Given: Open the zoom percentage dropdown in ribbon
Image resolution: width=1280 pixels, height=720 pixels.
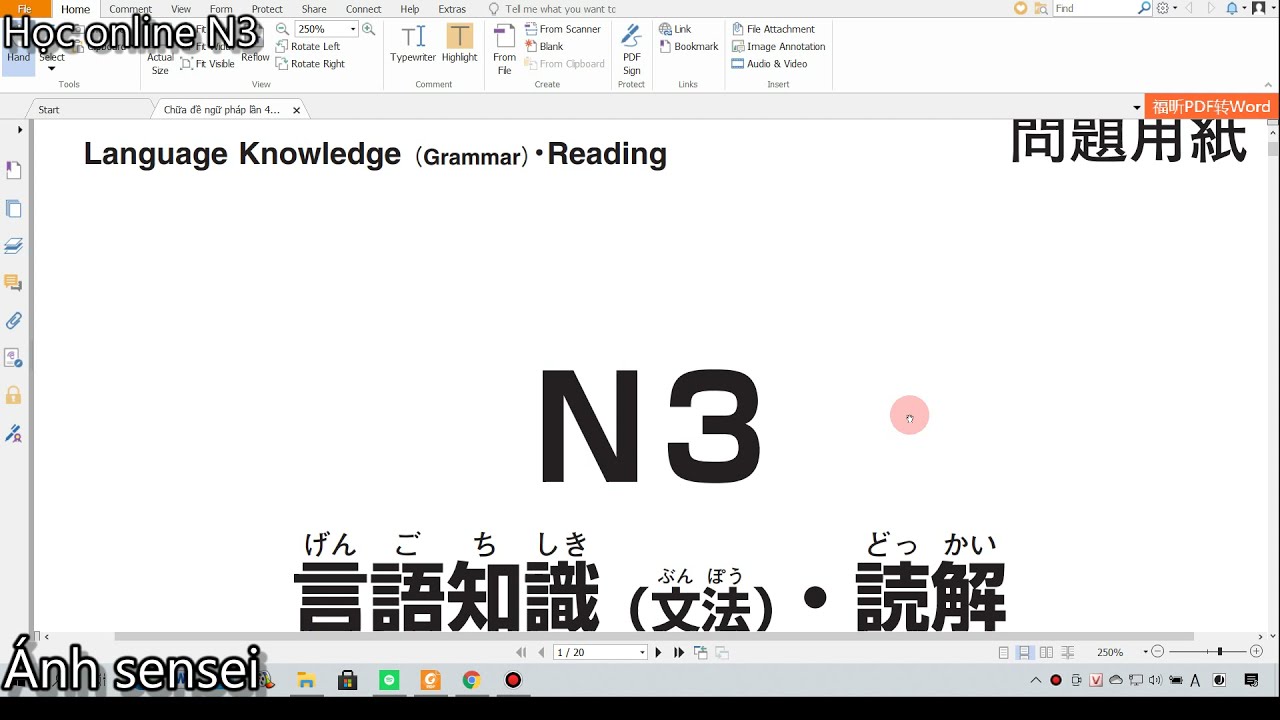Looking at the screenshot, I should pos(353,29).
